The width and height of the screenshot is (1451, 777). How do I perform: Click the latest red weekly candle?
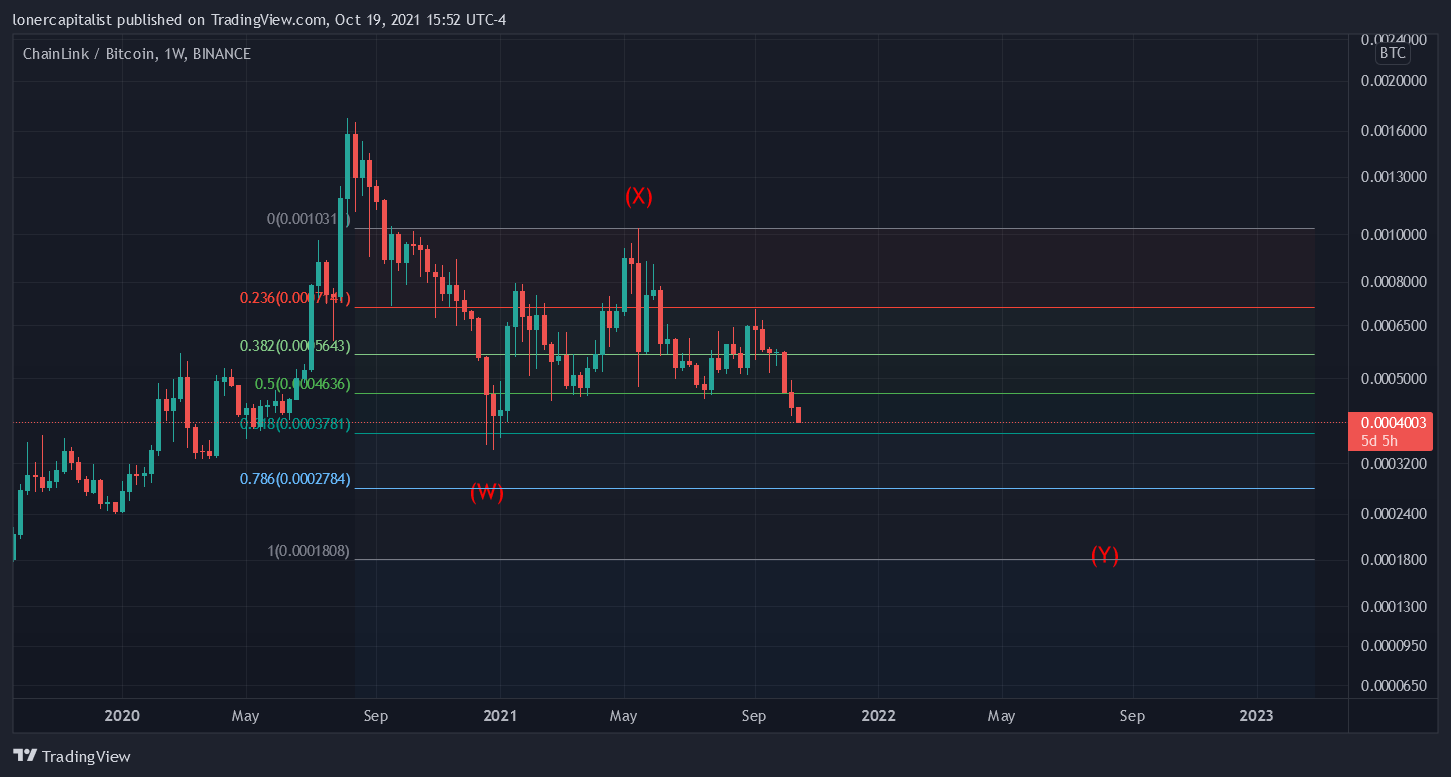click(799, 414)
